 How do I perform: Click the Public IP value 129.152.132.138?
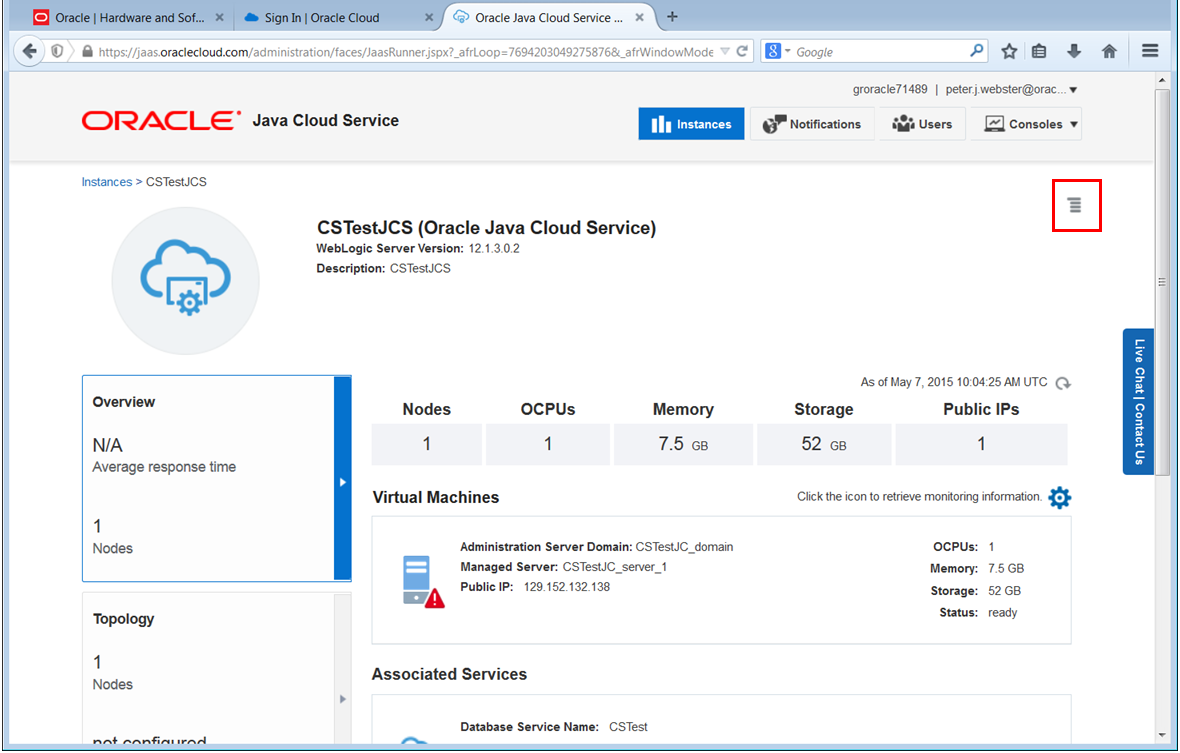click(567, 587)
